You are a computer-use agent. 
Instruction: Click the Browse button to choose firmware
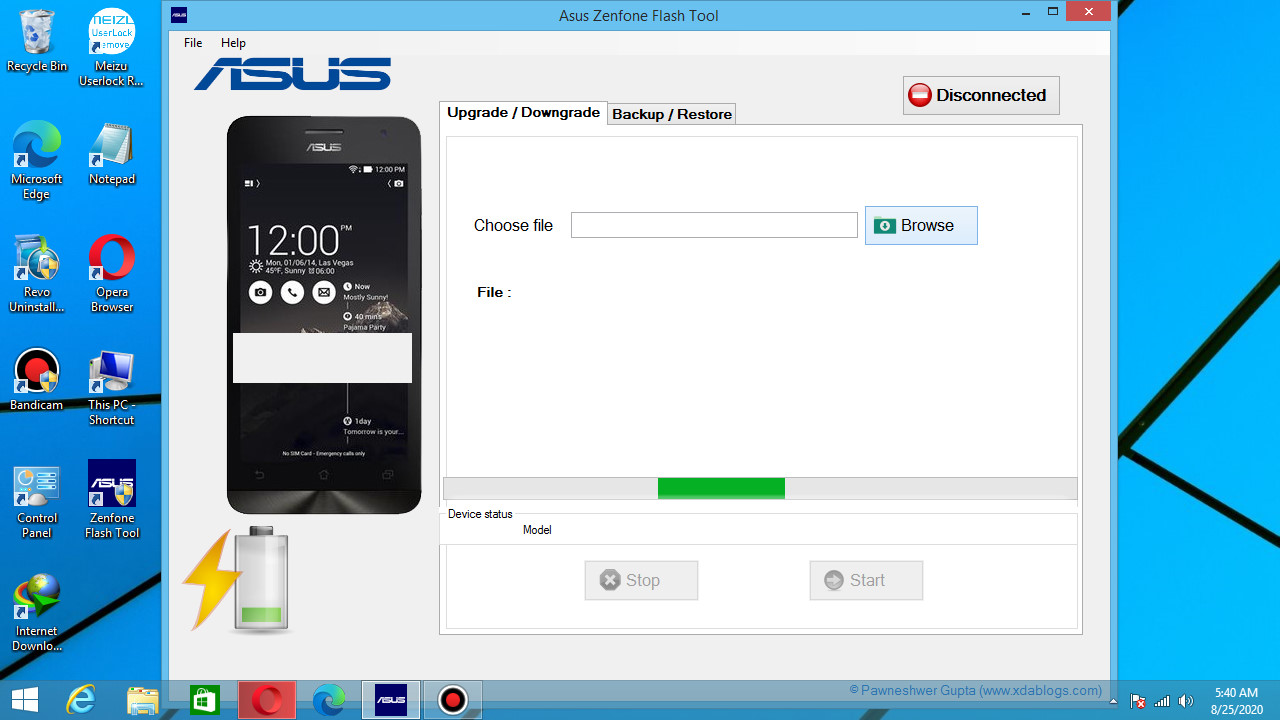920,225
